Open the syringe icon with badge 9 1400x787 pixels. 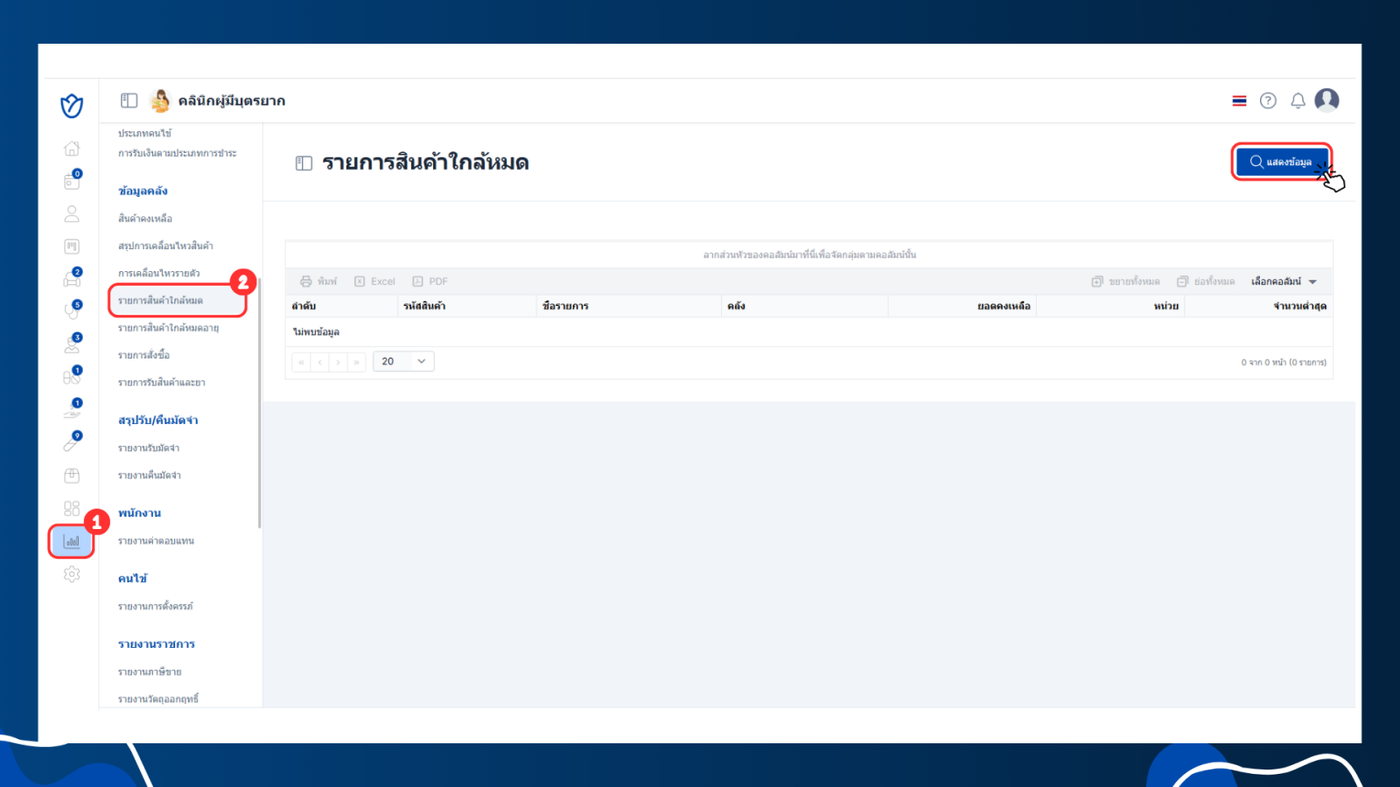pos(72,443)
